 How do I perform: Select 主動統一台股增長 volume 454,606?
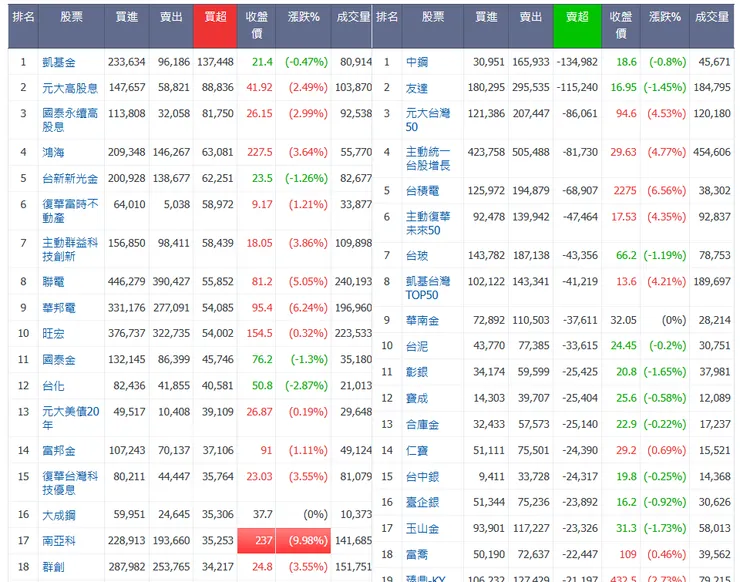(x=712, y=152)
